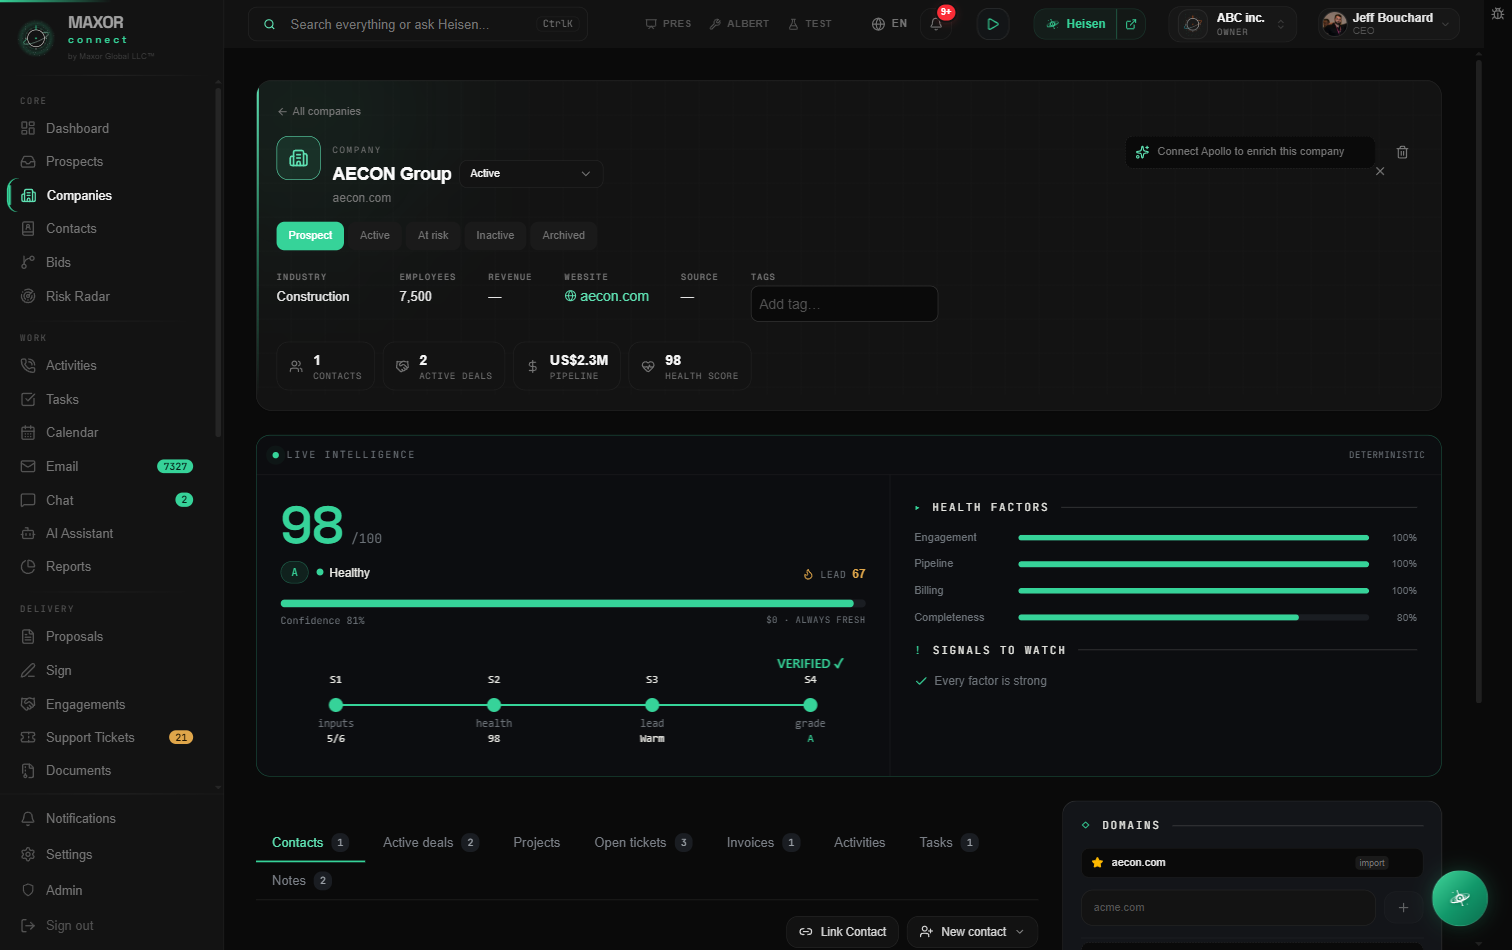Open Calendar page
1512x950 pixels.
click(72, 432)
